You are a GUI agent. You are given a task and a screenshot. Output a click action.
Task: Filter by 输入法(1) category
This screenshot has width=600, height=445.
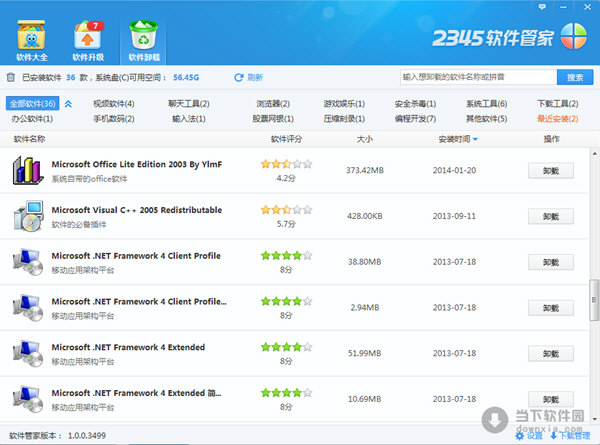click(189, 119)
